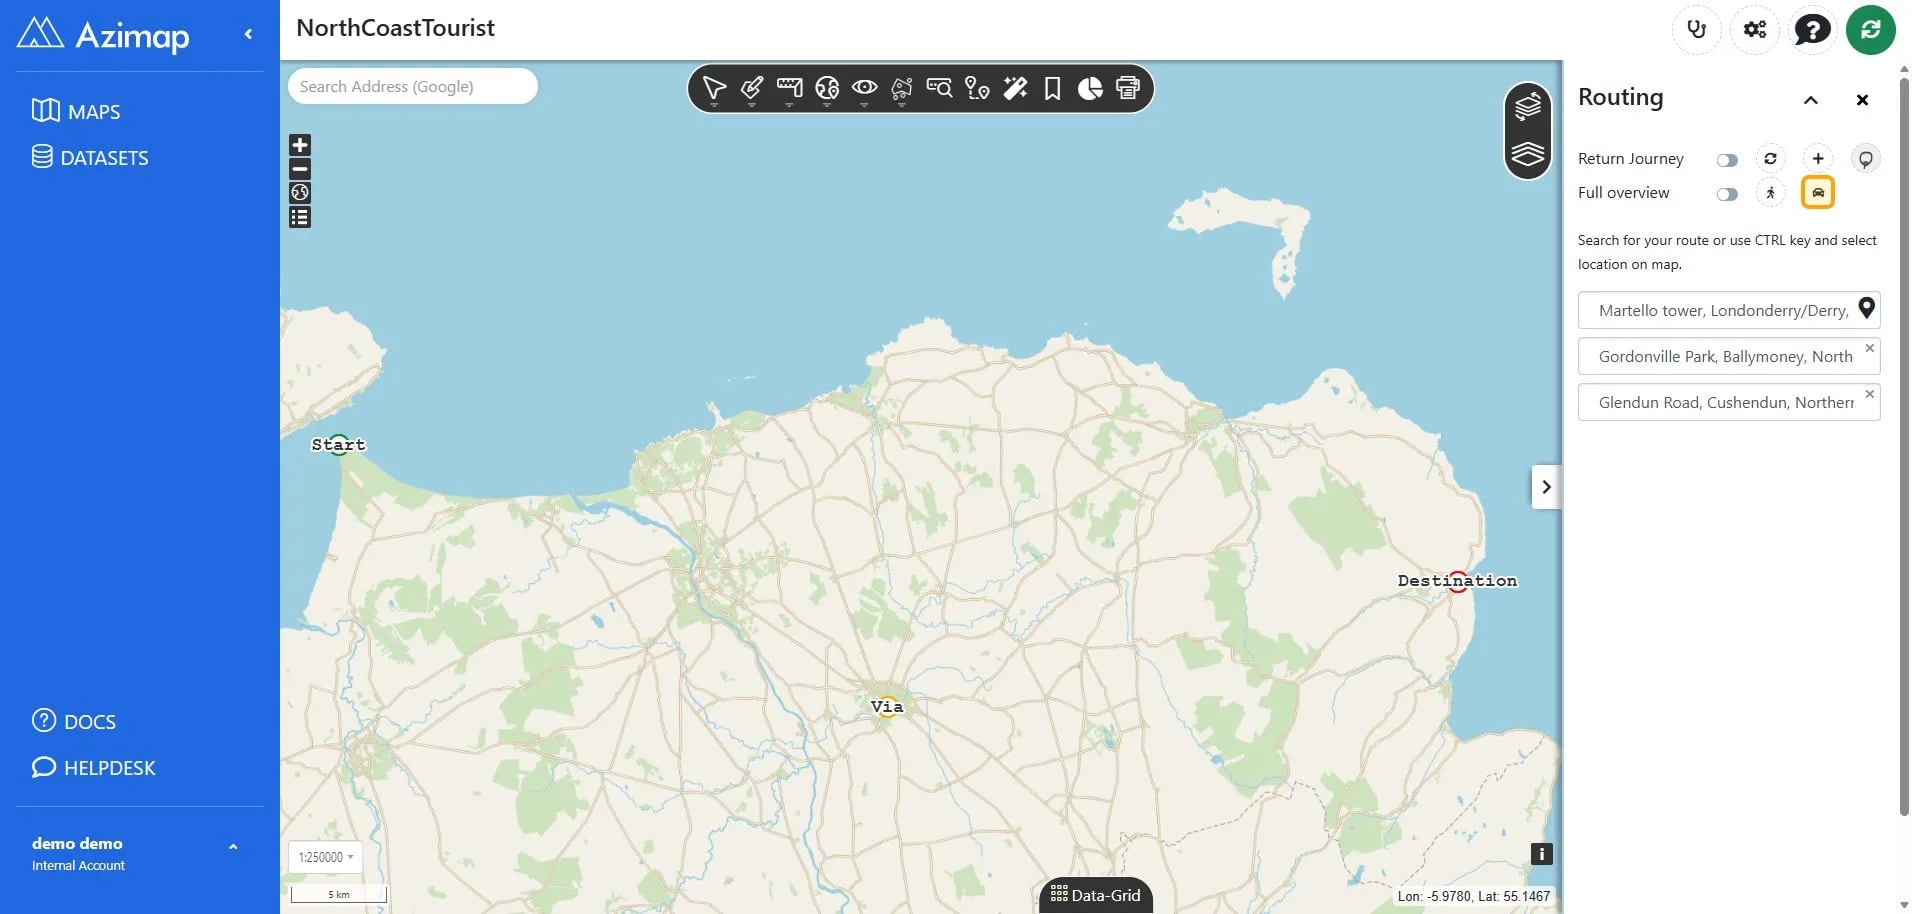Collapse the Routing panel with chevron
This screenshot has height=914, width=1912.
point(1810,100)
